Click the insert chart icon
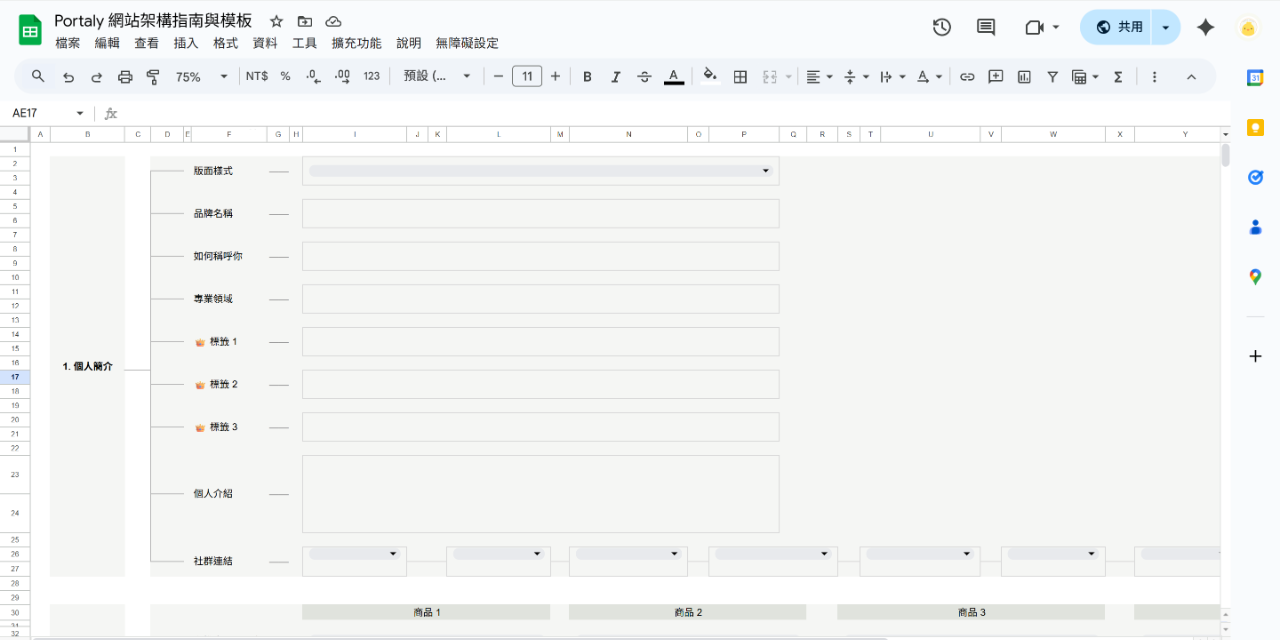Screen dimensions: 1280x640 [1024, 77]
